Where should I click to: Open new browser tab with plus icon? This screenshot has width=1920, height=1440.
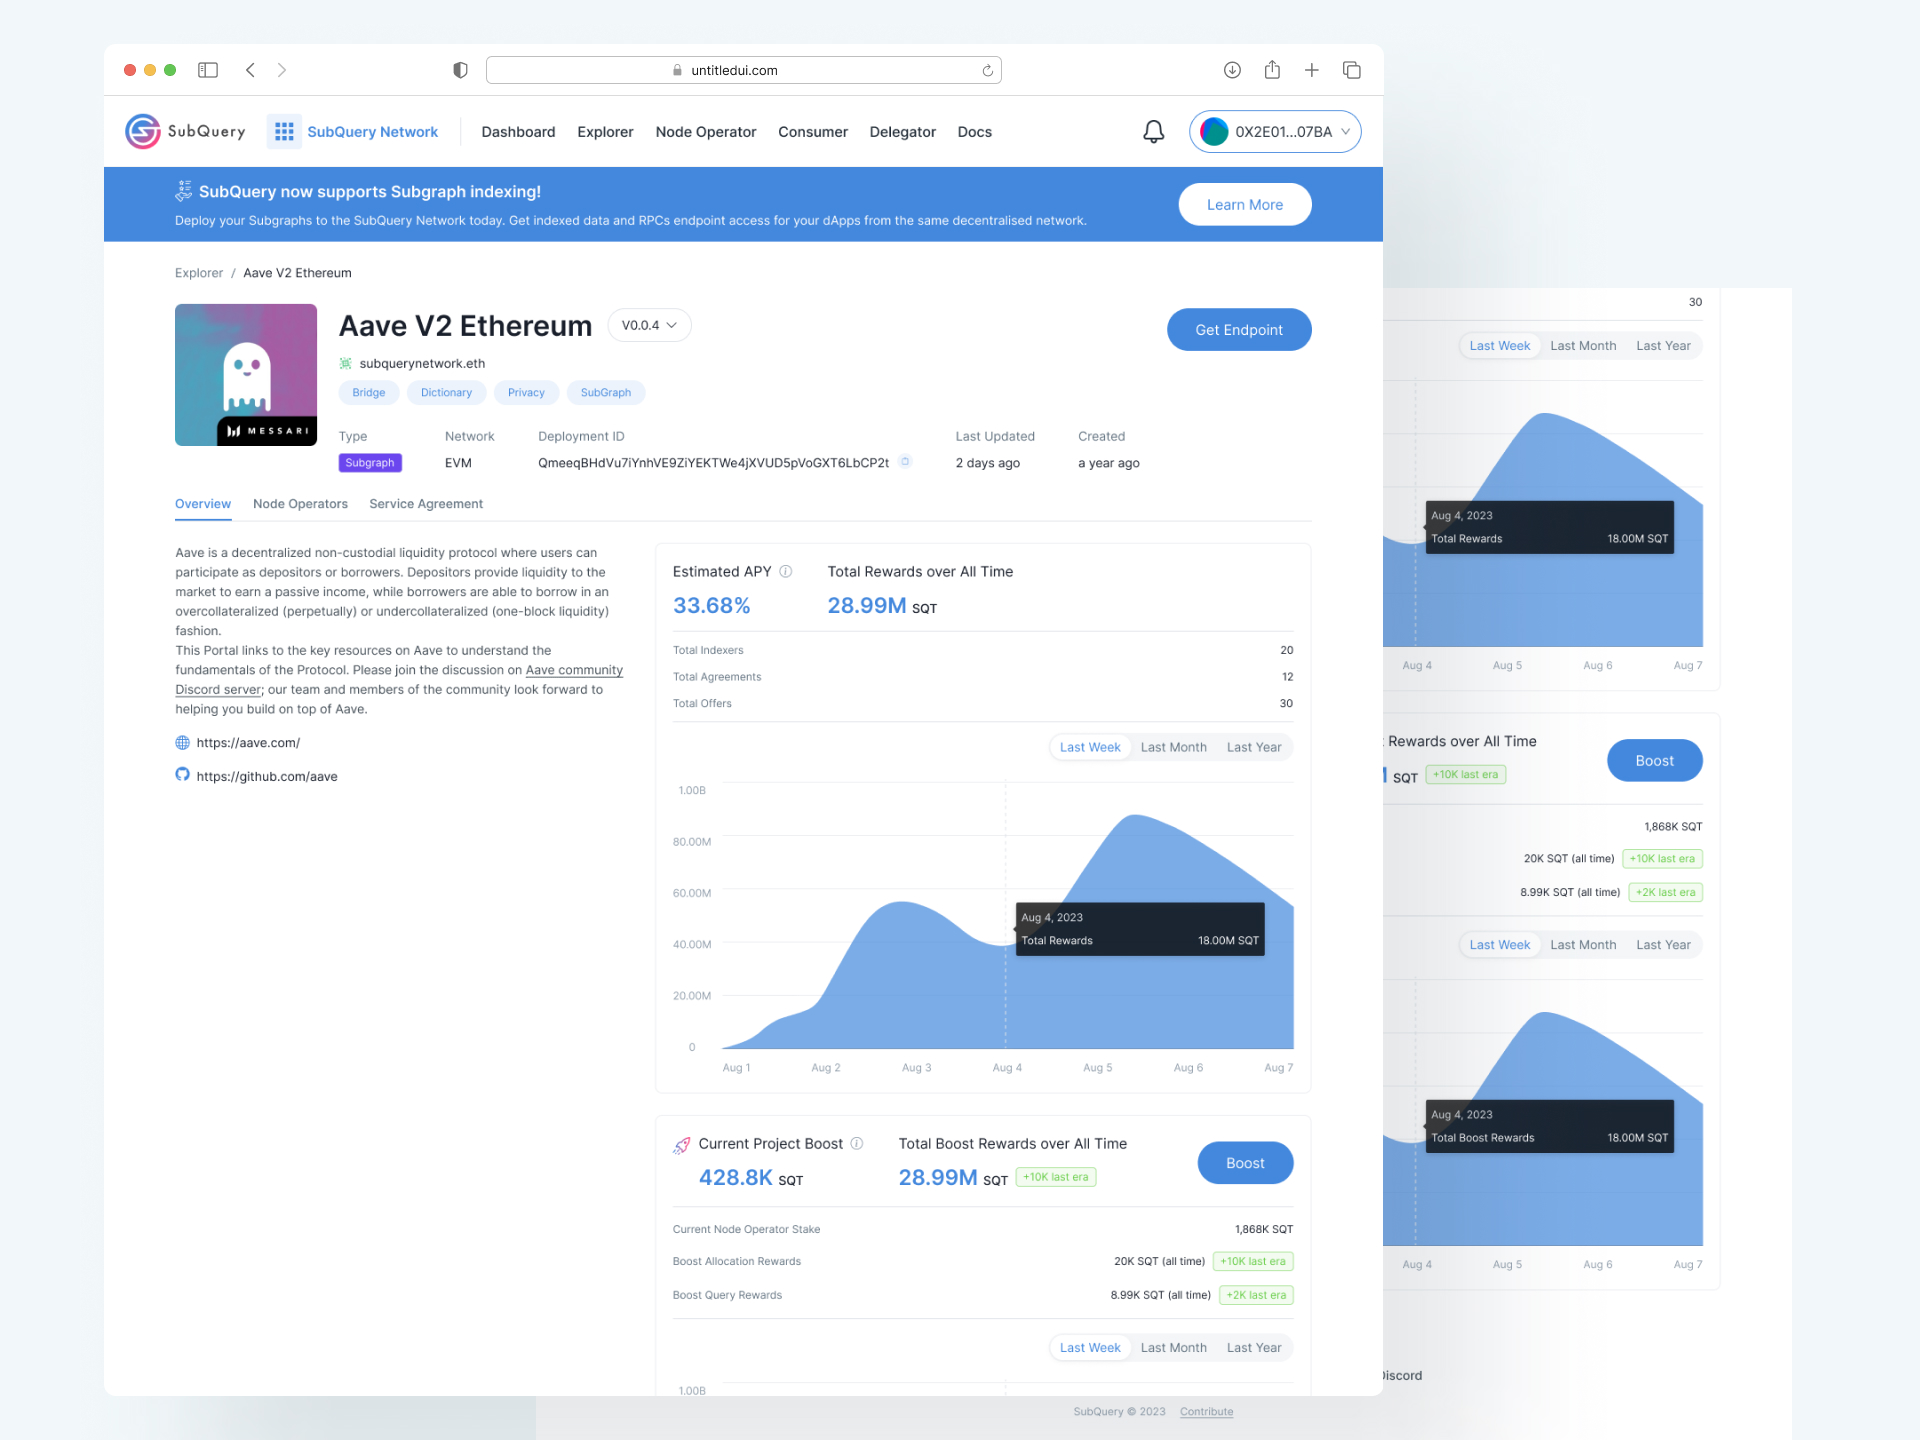click(x=1311, y=70)
